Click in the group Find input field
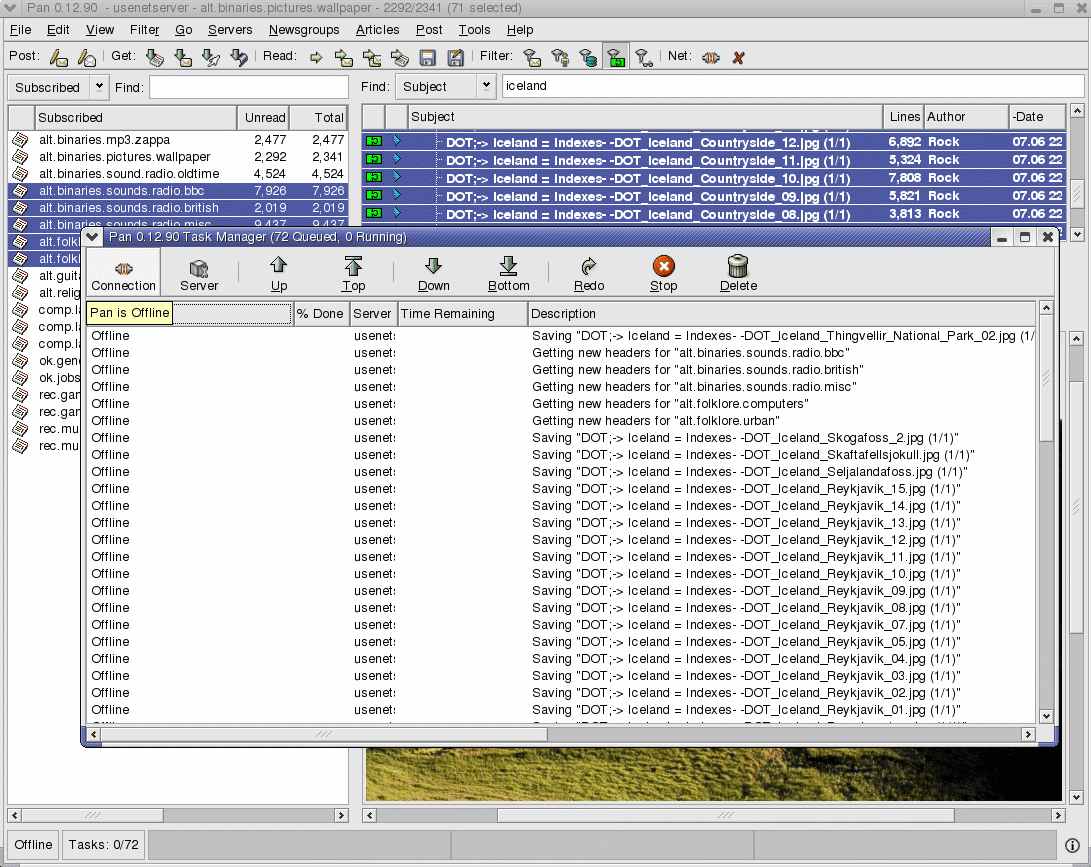Screen dimensions: 1091x867 point(248,87)
